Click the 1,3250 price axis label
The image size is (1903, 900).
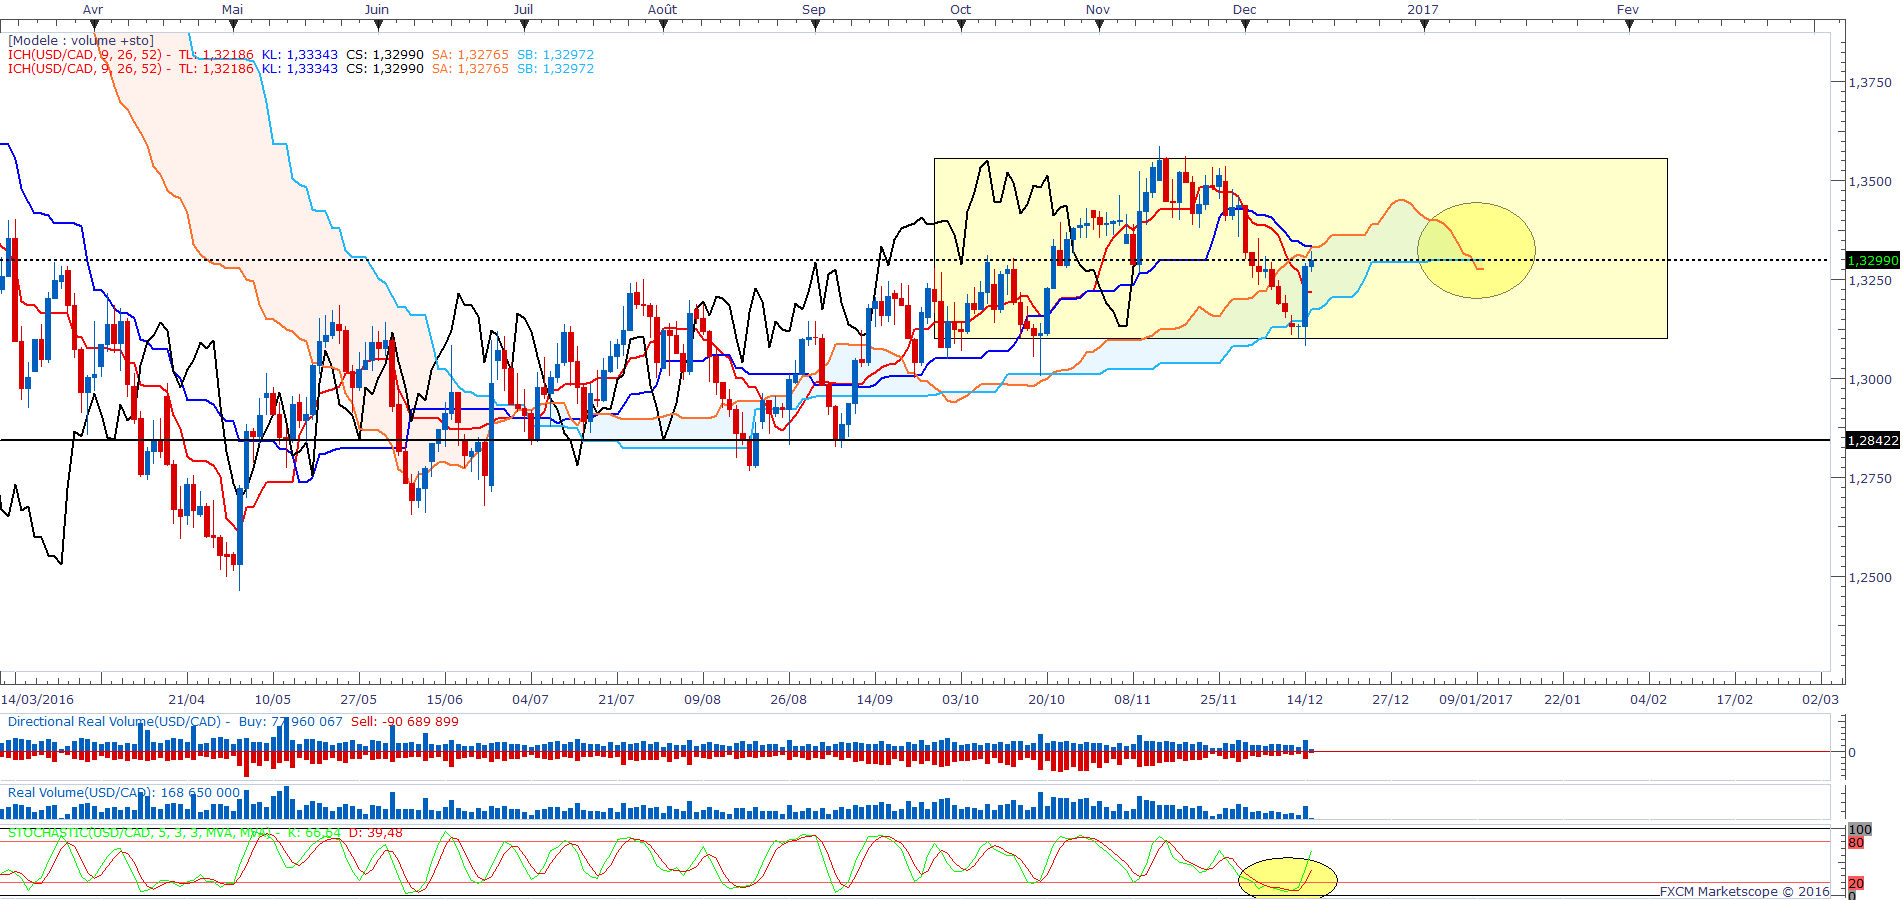(1870, 281)
